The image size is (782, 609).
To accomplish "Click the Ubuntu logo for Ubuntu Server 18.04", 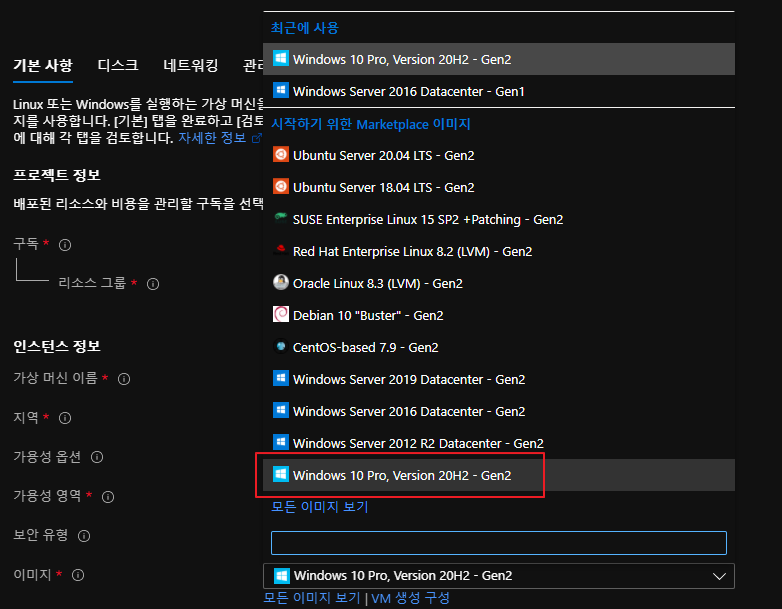I will point(281,187).
